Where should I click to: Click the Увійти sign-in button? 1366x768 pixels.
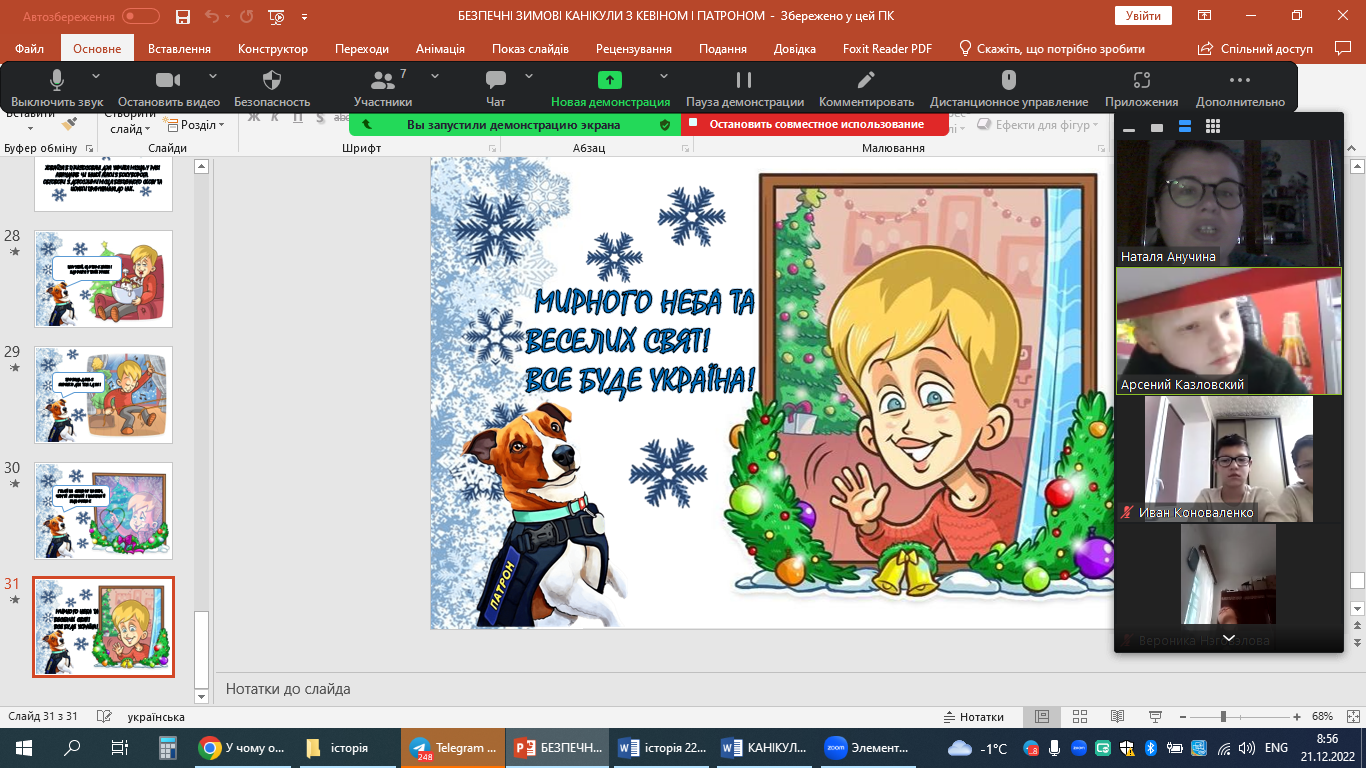coord(1143,16)
